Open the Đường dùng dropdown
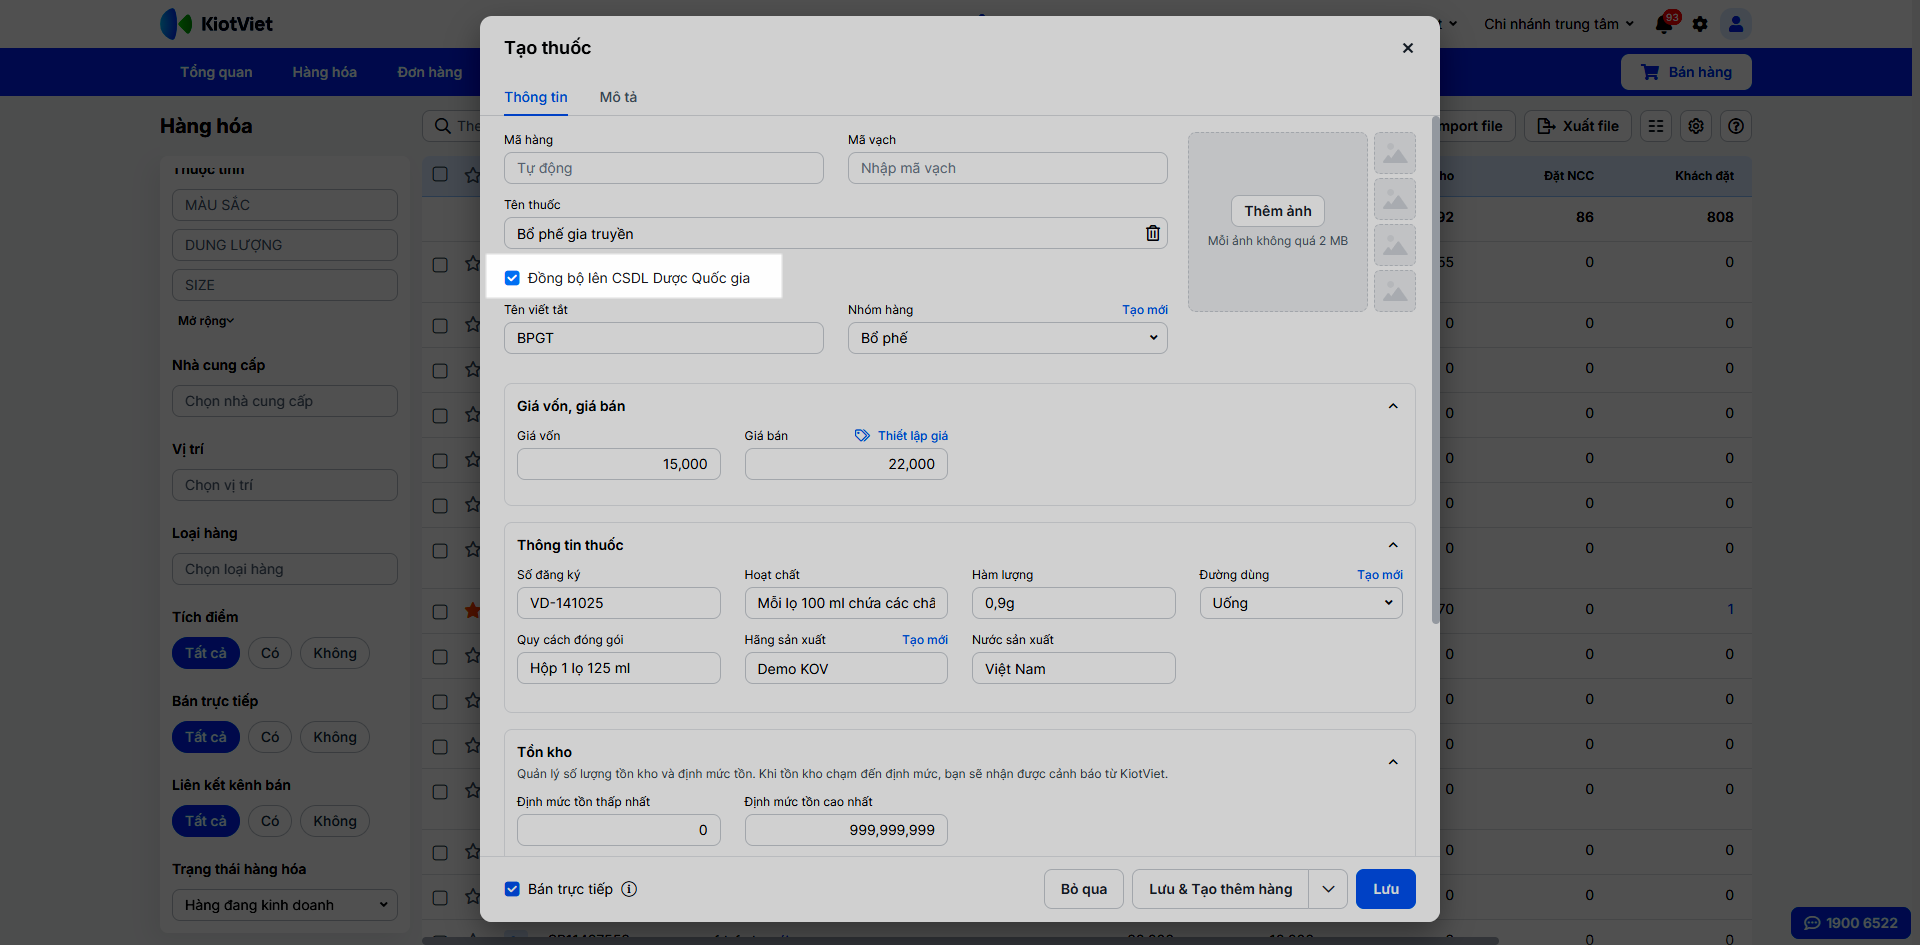1920x945 pixels. (x=1300, y=603)
